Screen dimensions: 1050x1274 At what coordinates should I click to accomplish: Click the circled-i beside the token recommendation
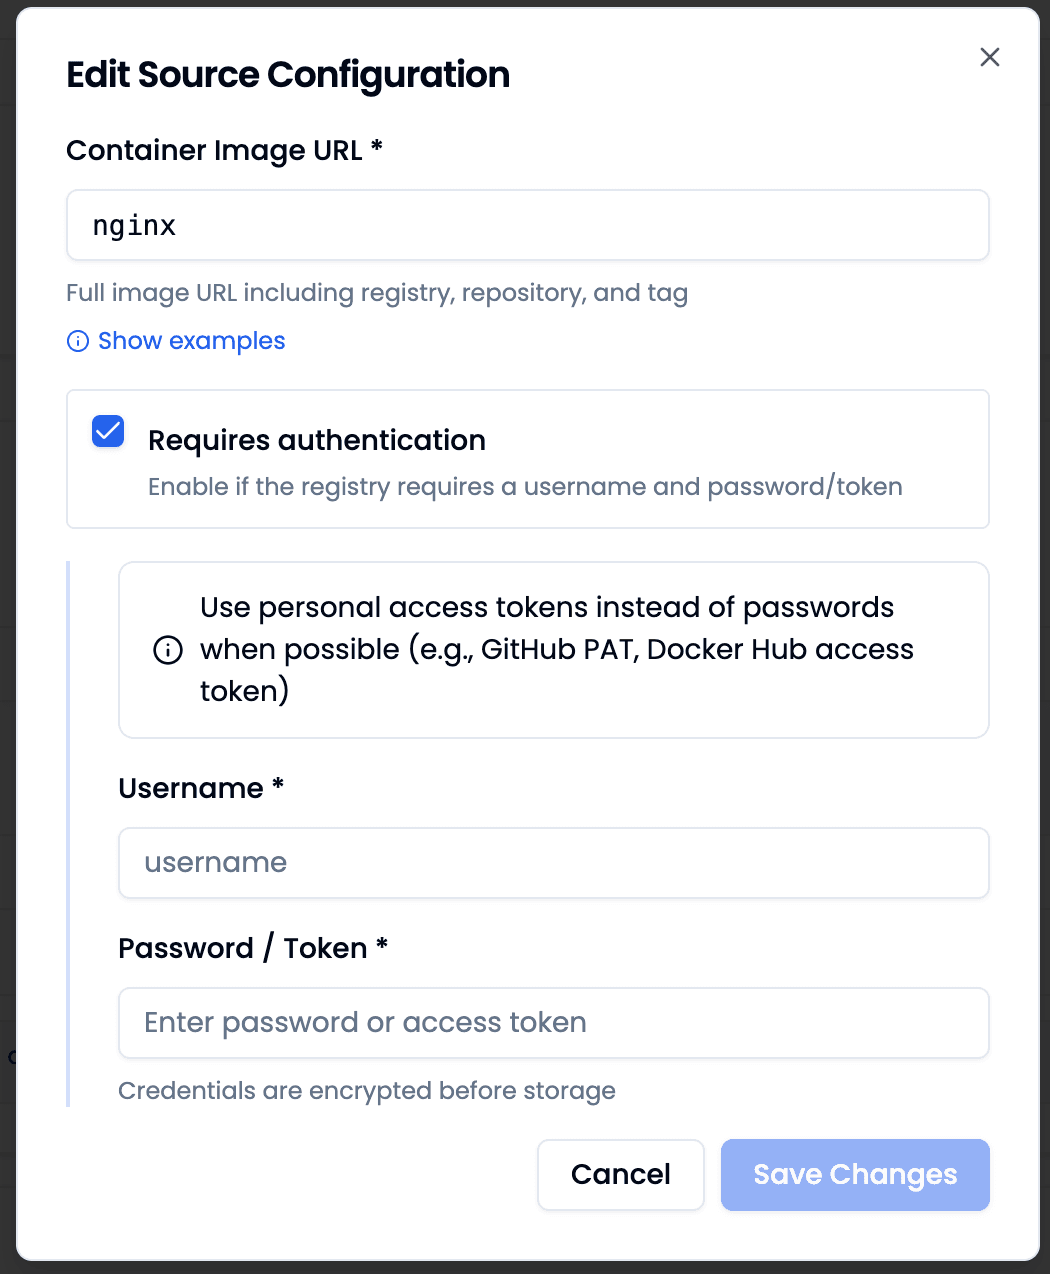coord(167,650)
